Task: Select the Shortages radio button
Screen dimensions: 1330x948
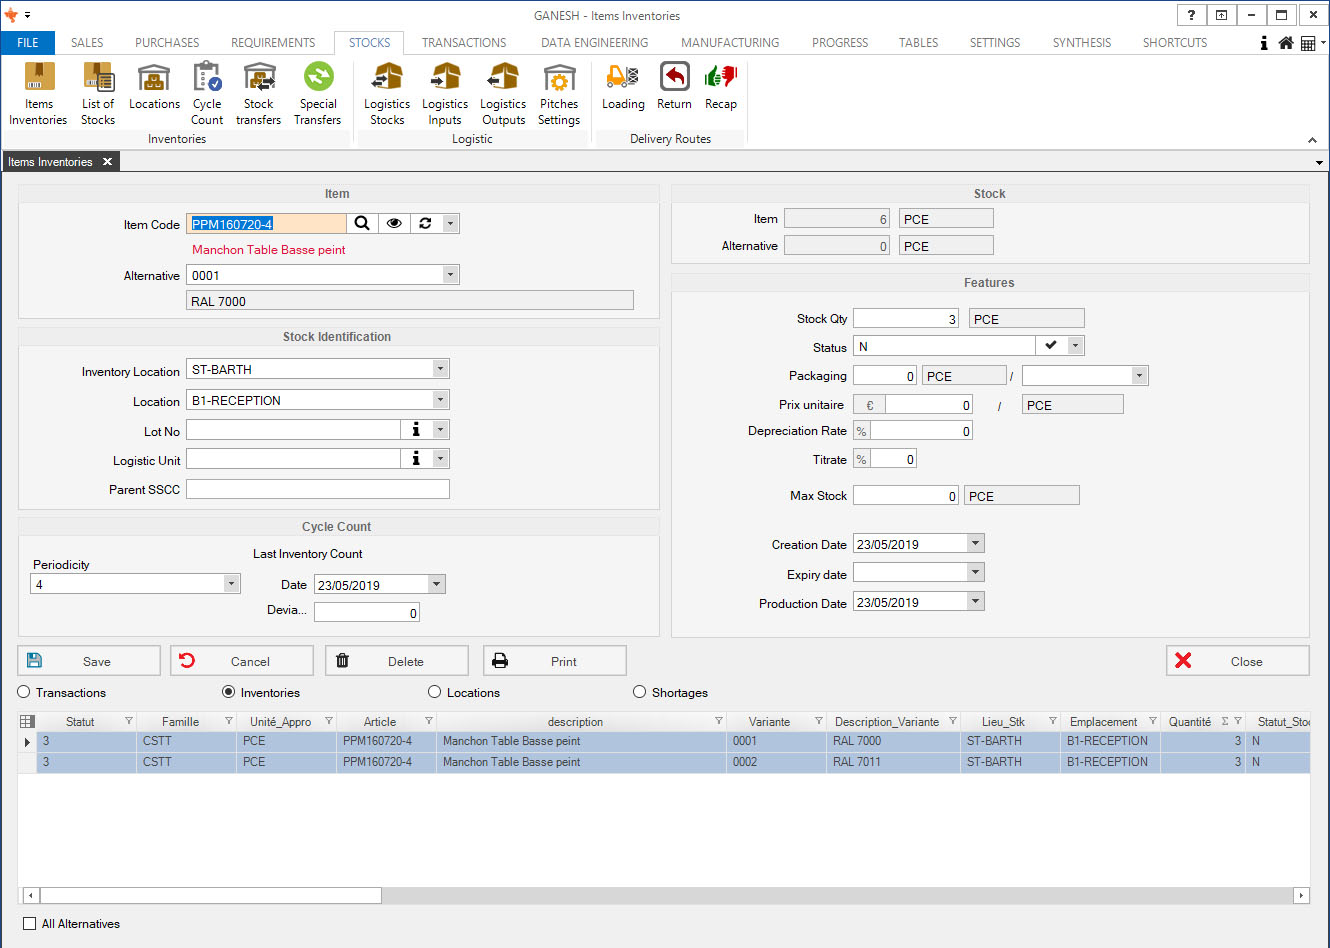Action: pos(640,692)
